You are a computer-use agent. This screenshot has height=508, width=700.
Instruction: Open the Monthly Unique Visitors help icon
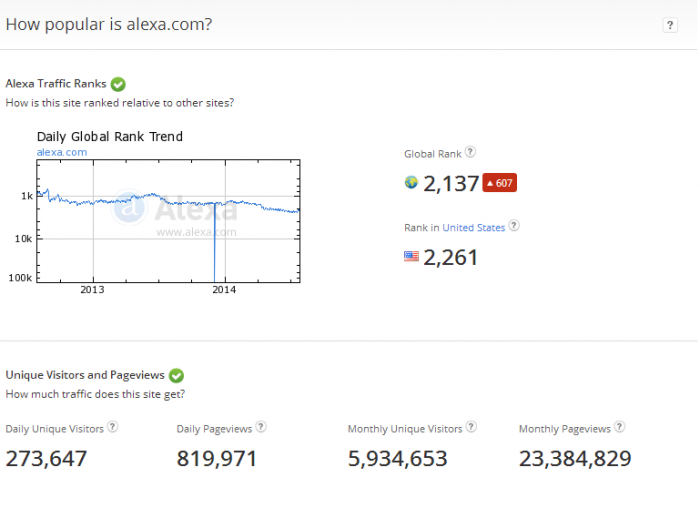pos(471,427)
